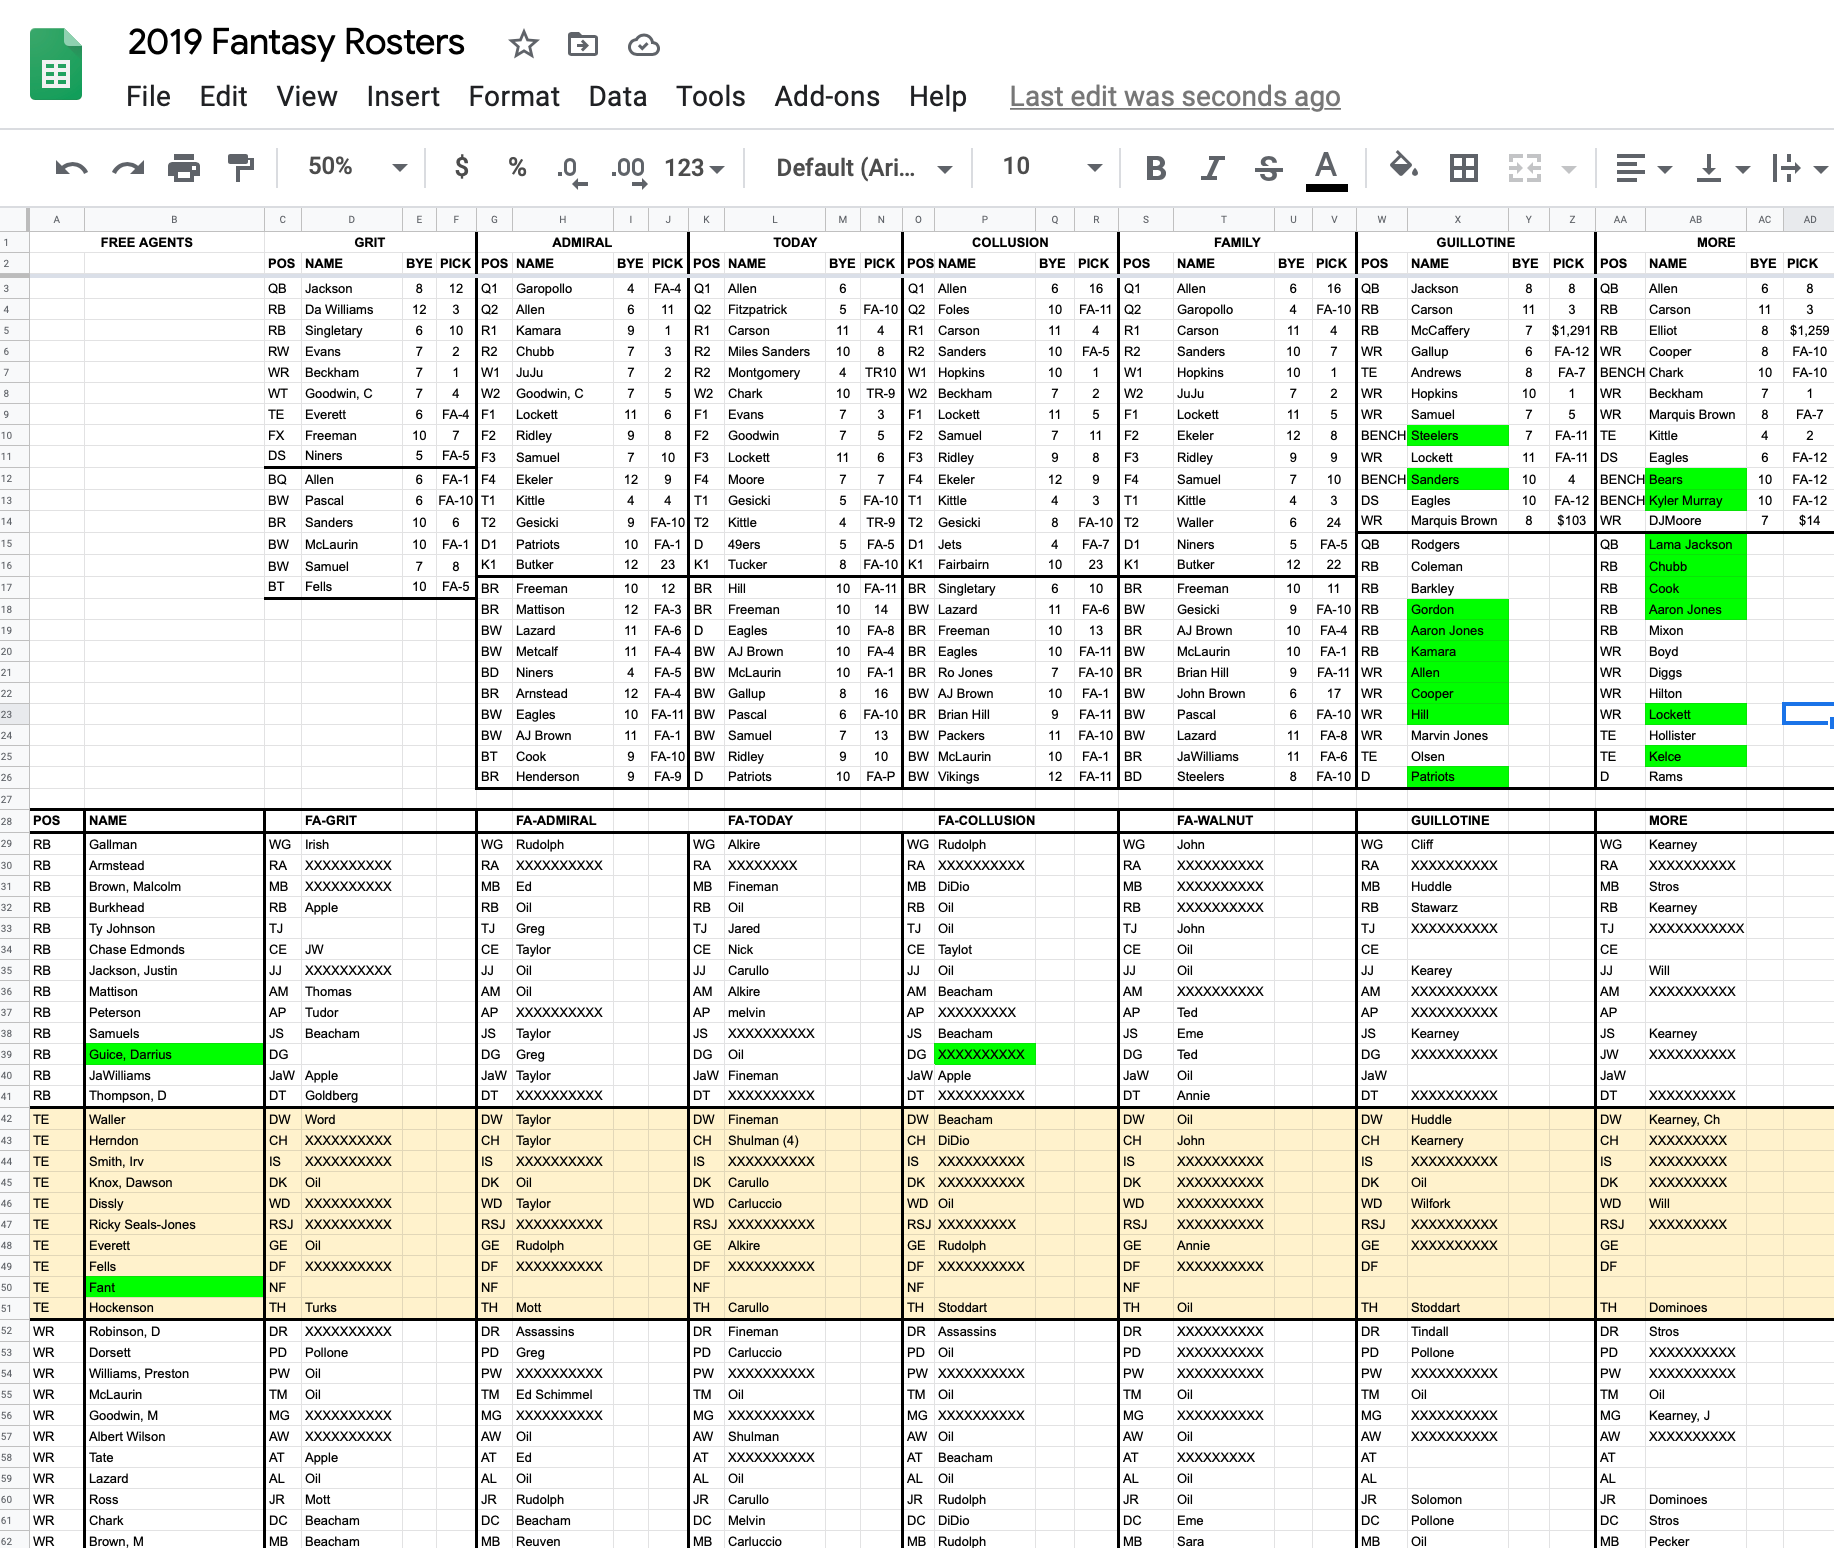Select the 'Ed Schimmel' cell
The height and width of the screenshot is (1548, 1834).
(562, 1394)
